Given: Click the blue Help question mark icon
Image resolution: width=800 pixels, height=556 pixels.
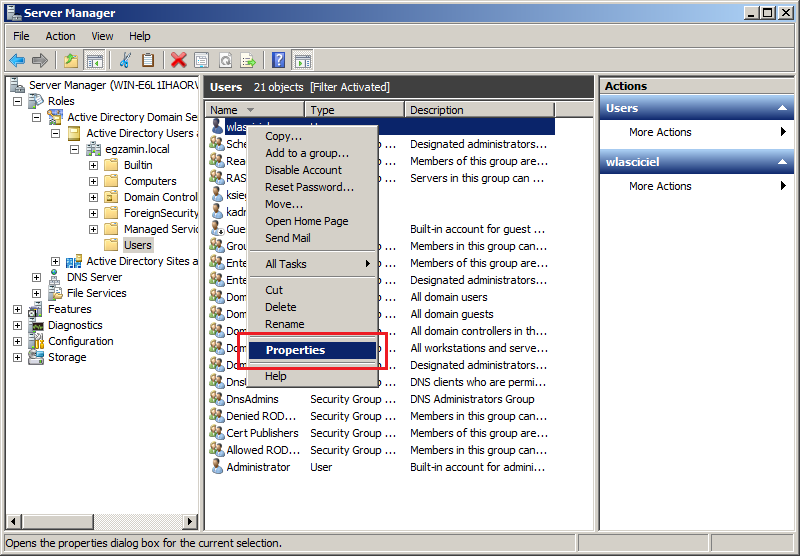Looking at the screenshot, I should tap(279, 61).
